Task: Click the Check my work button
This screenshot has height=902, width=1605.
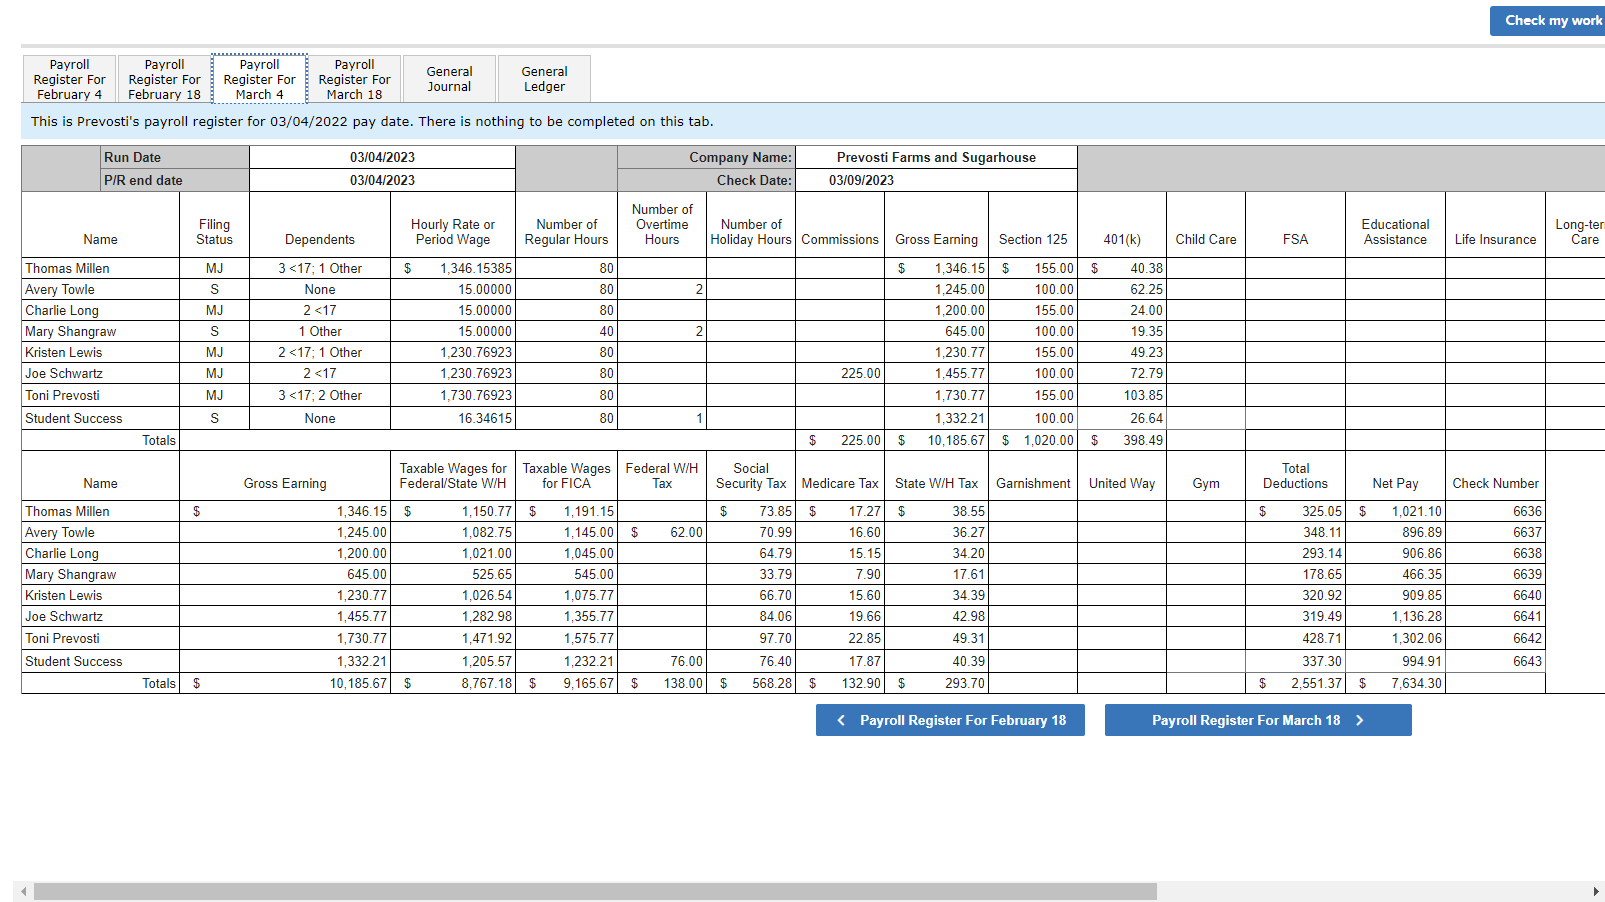Action: click(1550, 21)
